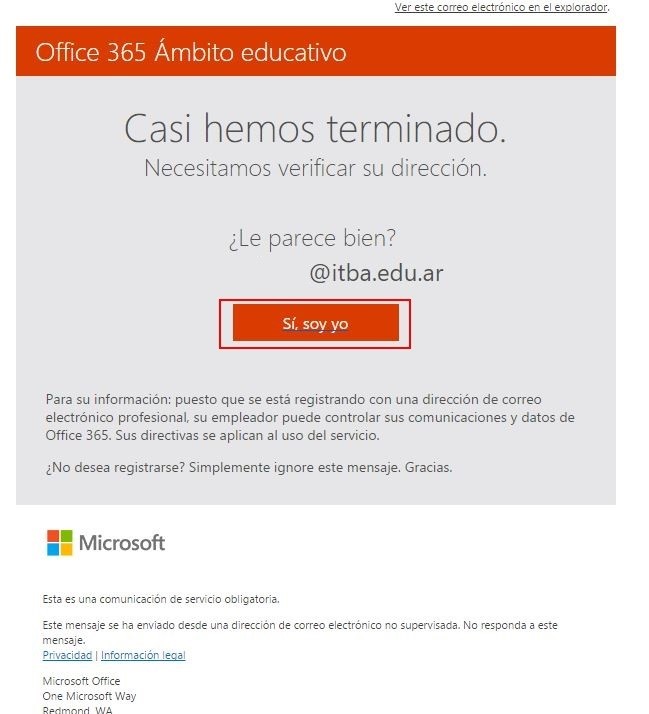Click the "Sí, soy yo" confirmation button
649x714 pixels.
(316, 323)
